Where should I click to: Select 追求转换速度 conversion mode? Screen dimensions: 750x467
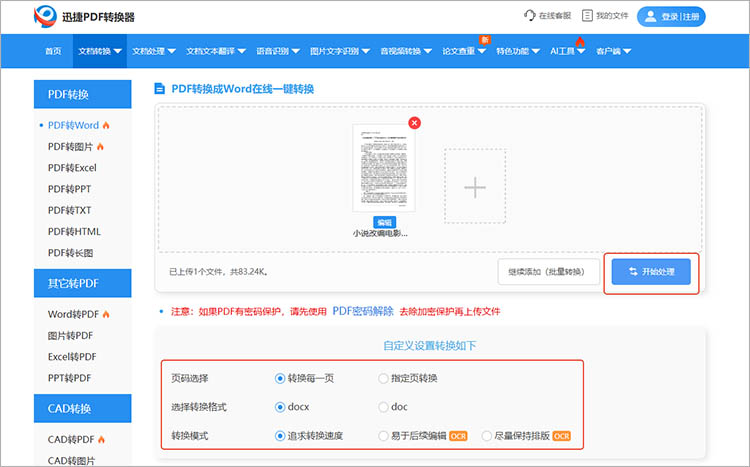coord(280,436)
